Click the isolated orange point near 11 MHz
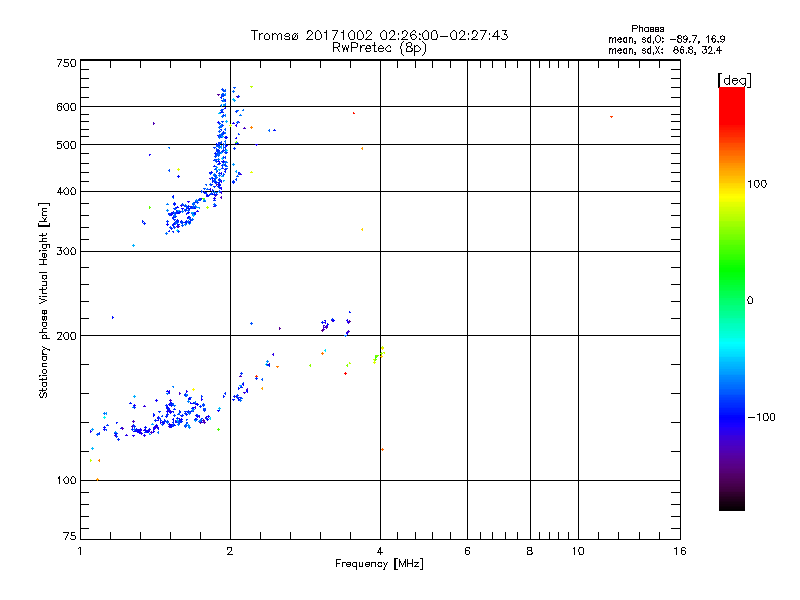Image resolution: width=800 pixels, height=600 pixels. [611, 117]
